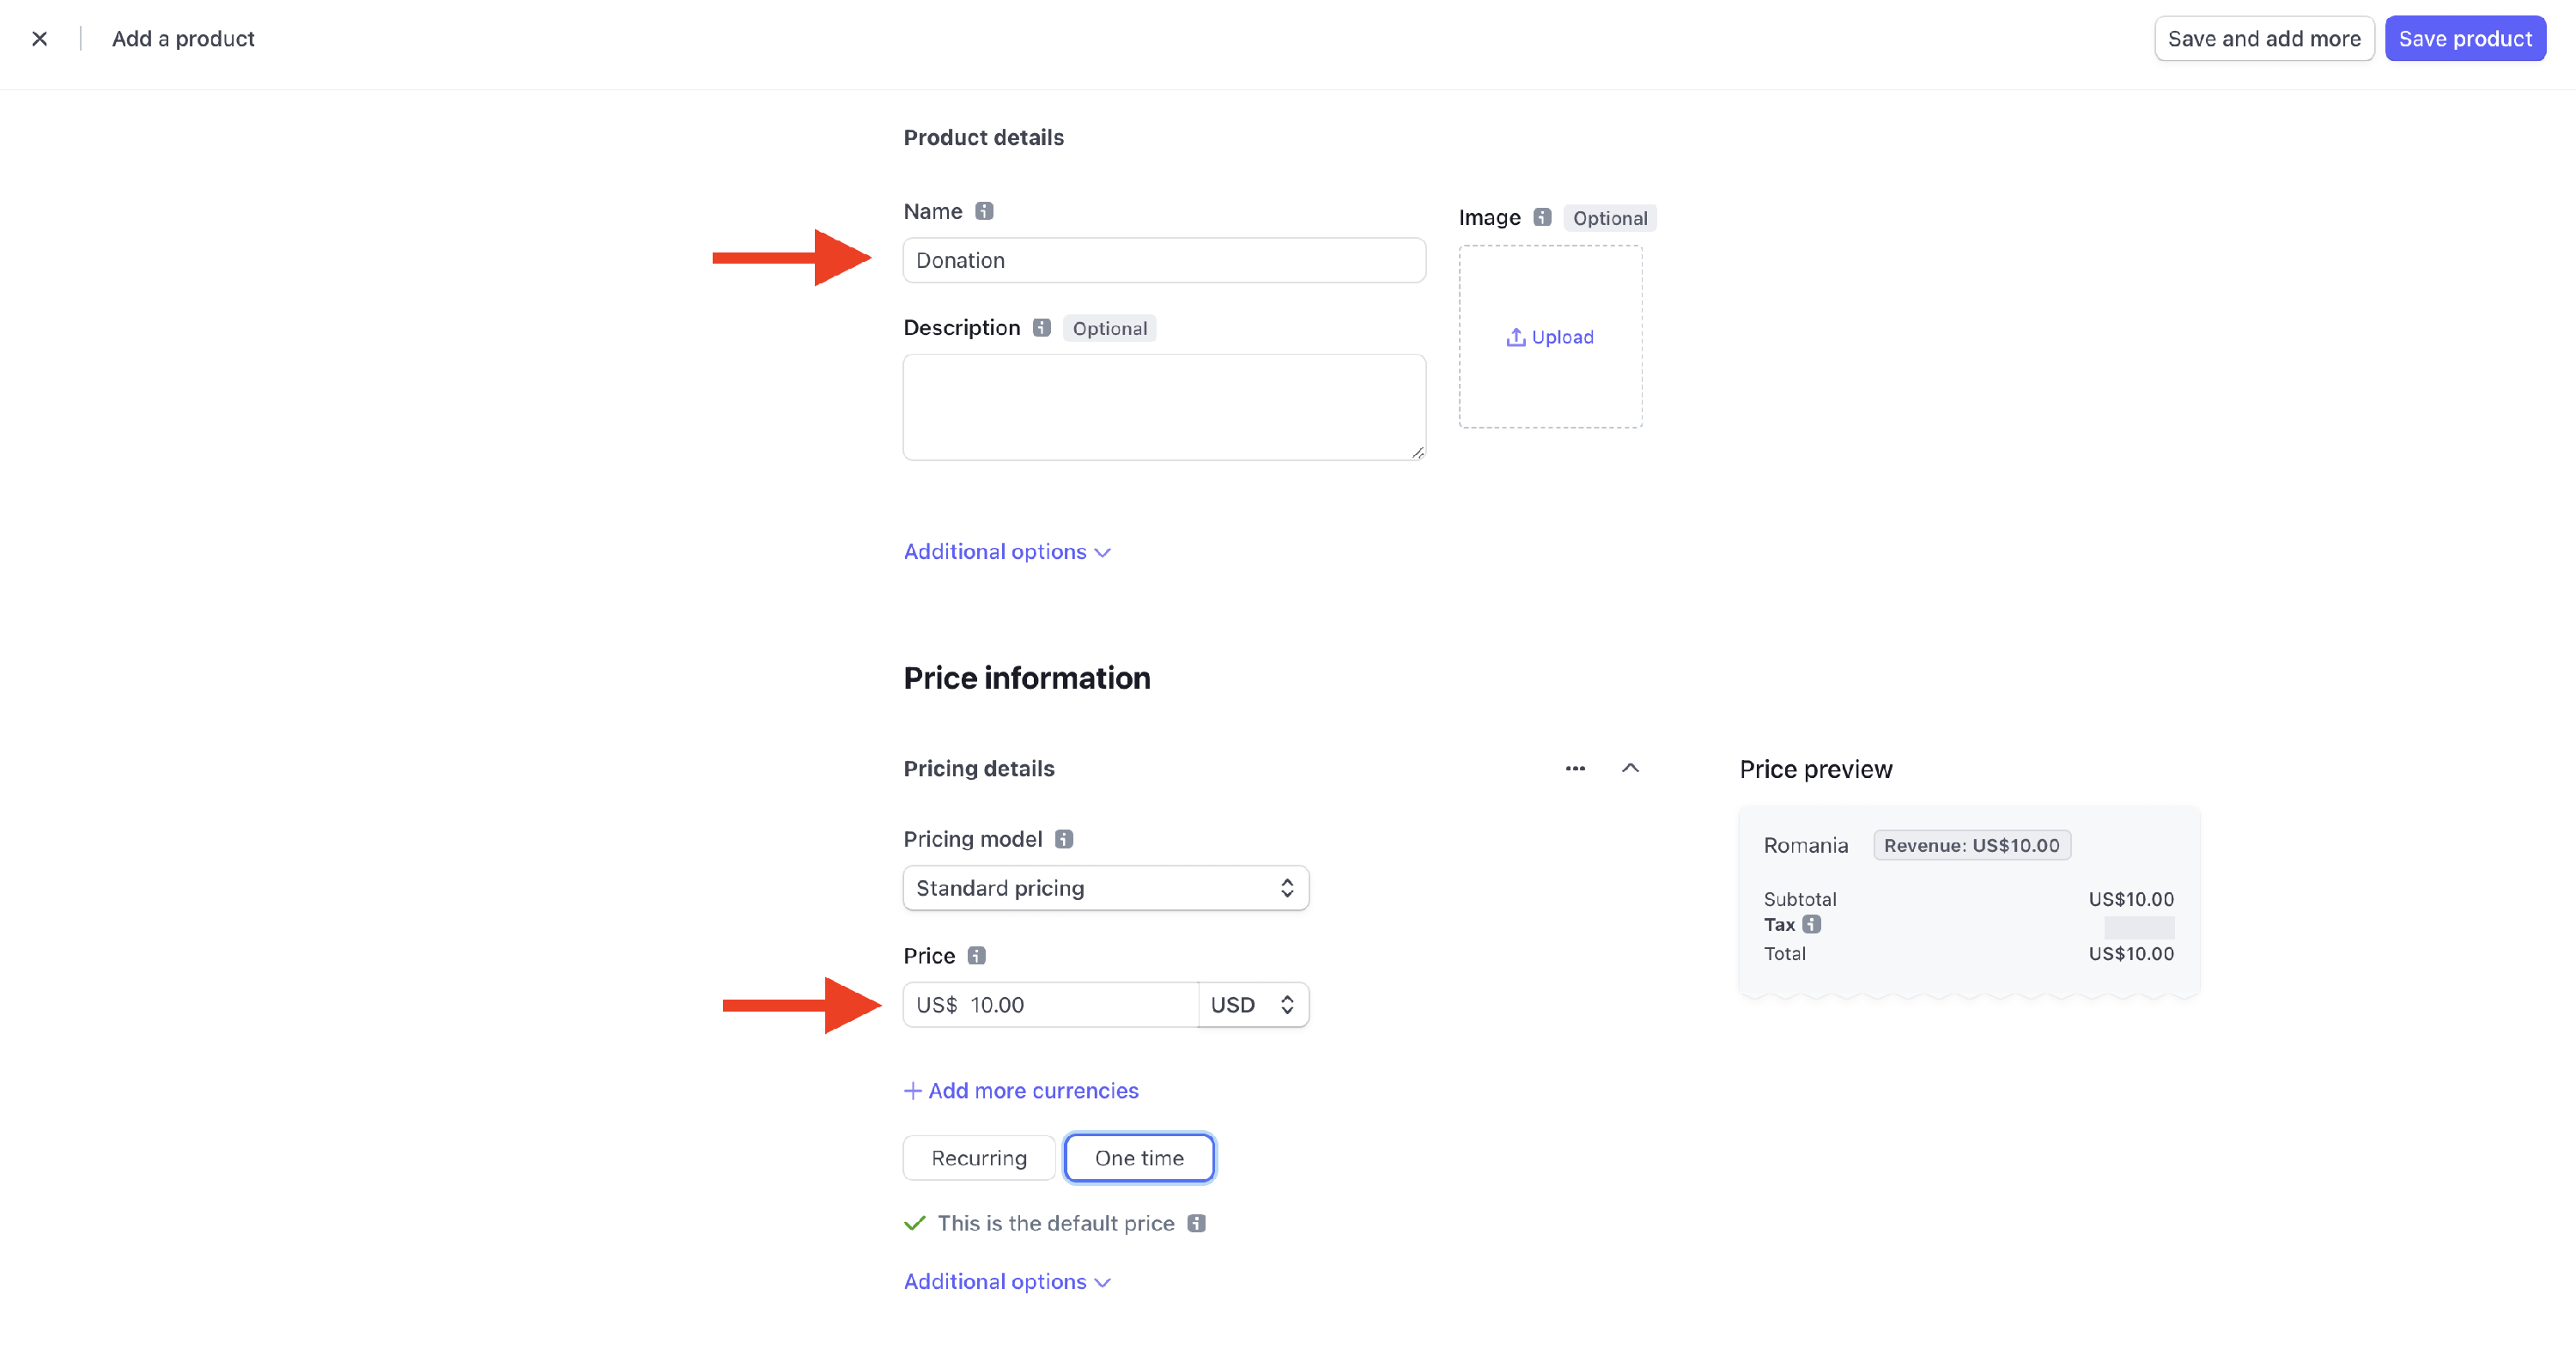This screenshot has width=2576, height=1362.
Task: Open the three-dot menu in Pricing details
Action: click(1575, 768)
